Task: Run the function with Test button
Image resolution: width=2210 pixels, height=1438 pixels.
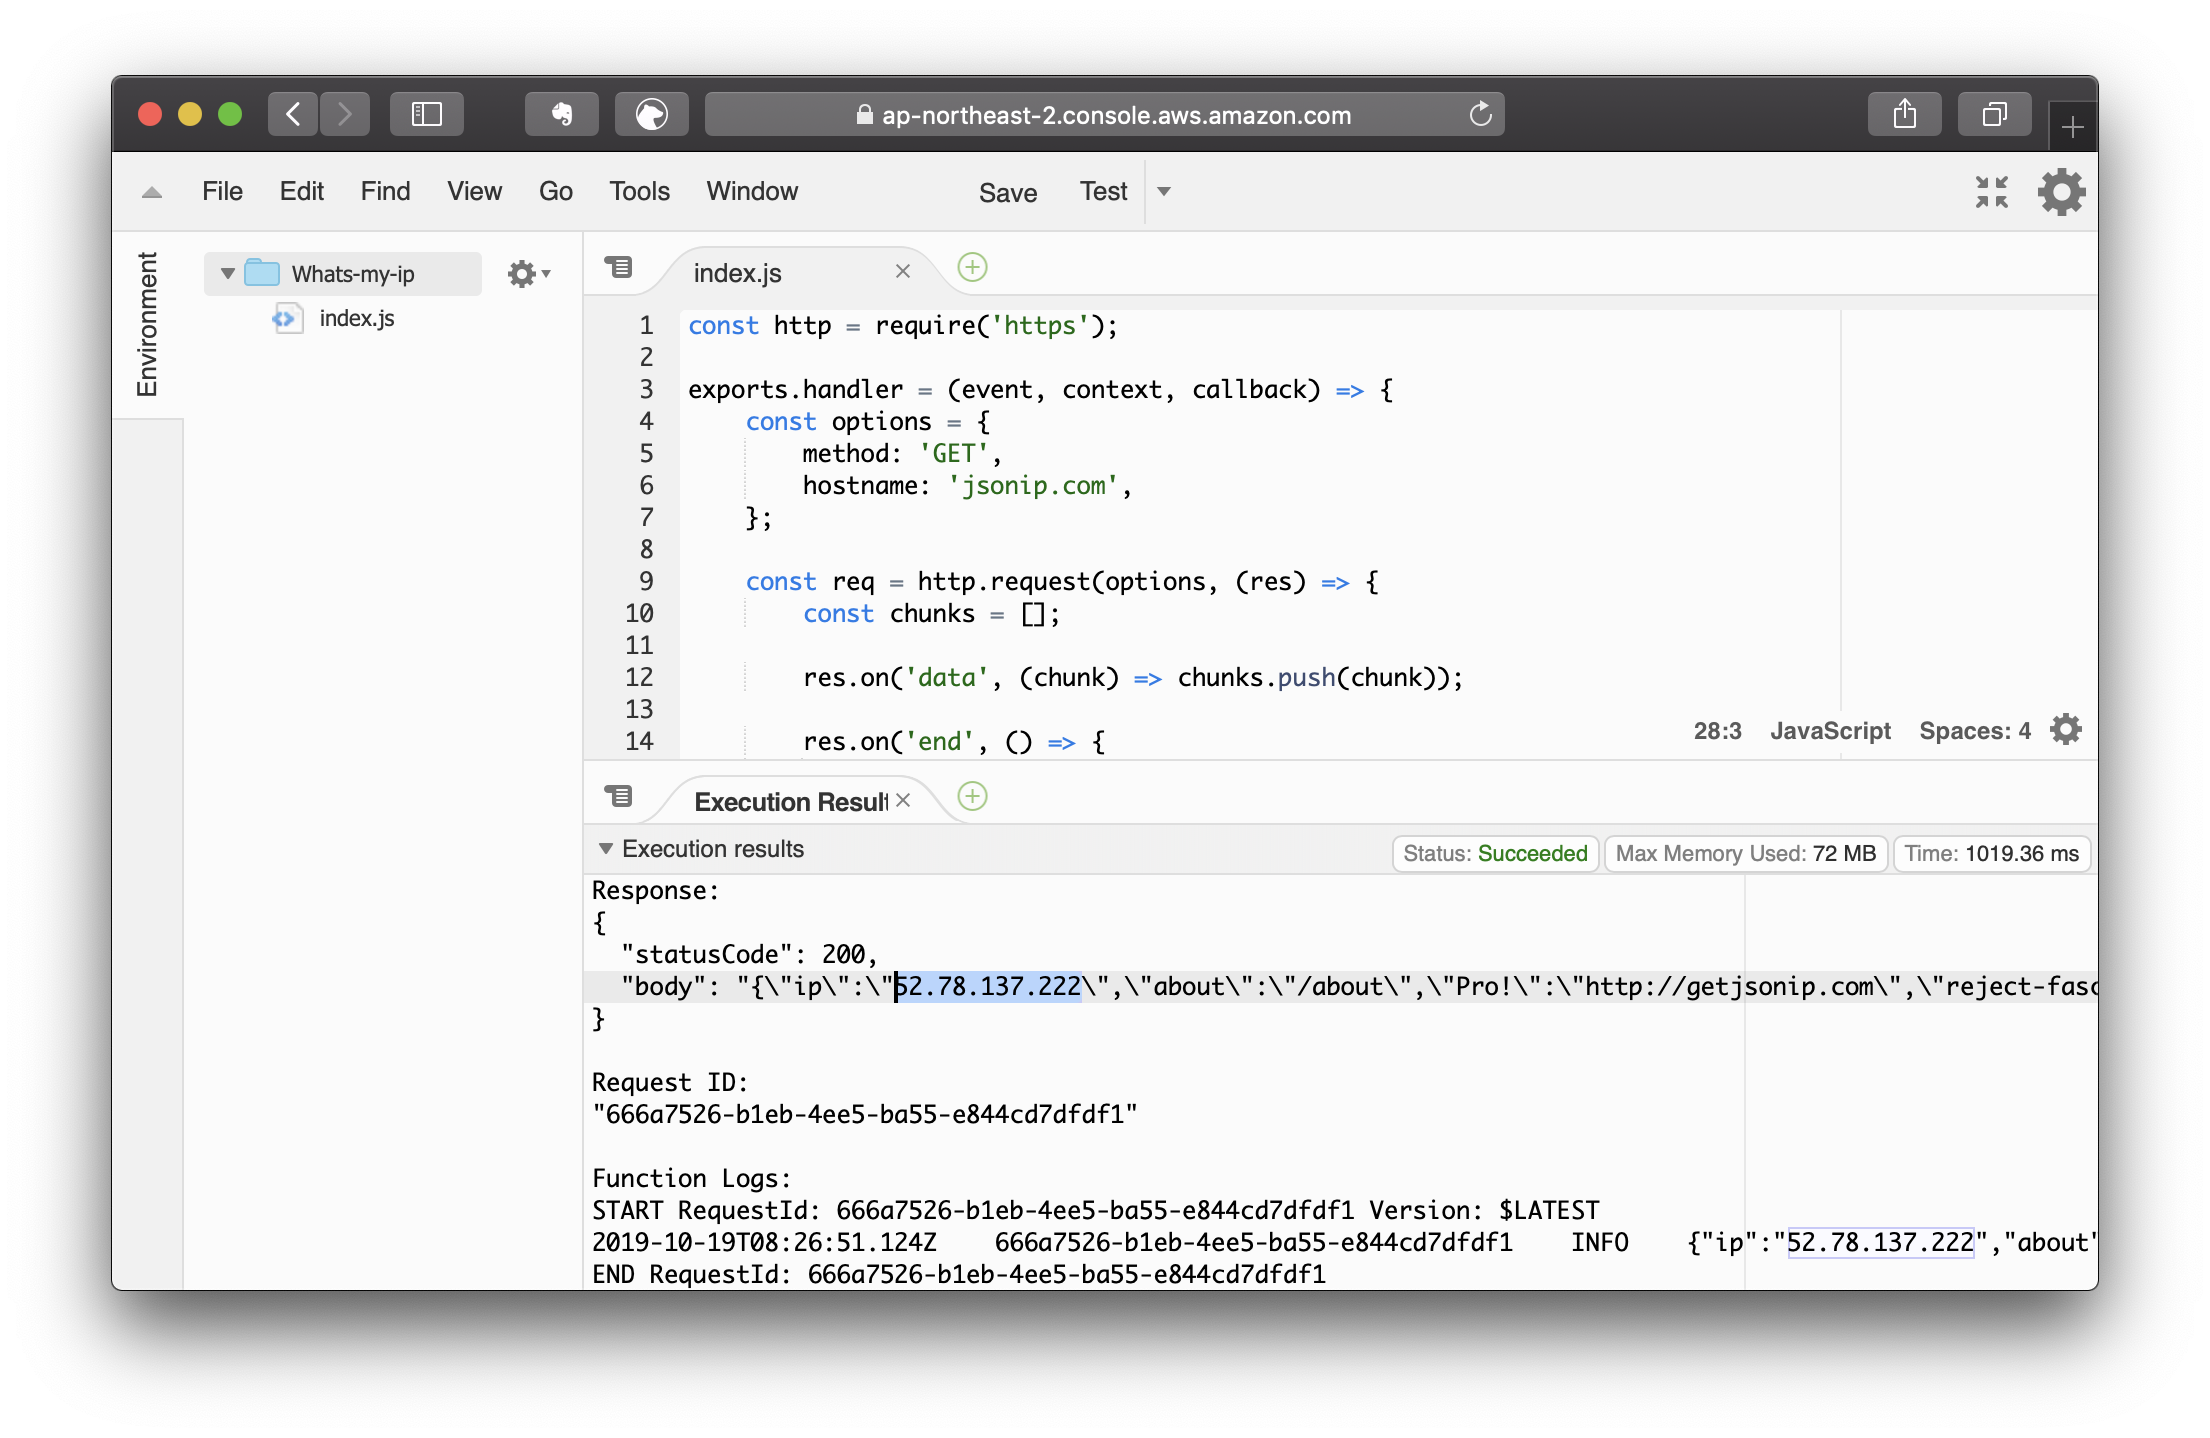Action: 1103,191
